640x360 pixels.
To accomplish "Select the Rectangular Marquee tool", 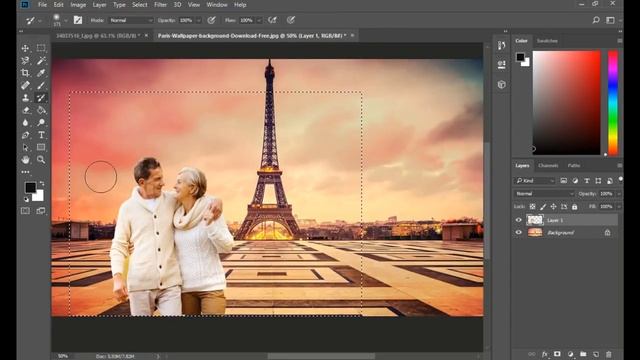I will (41, 48).
